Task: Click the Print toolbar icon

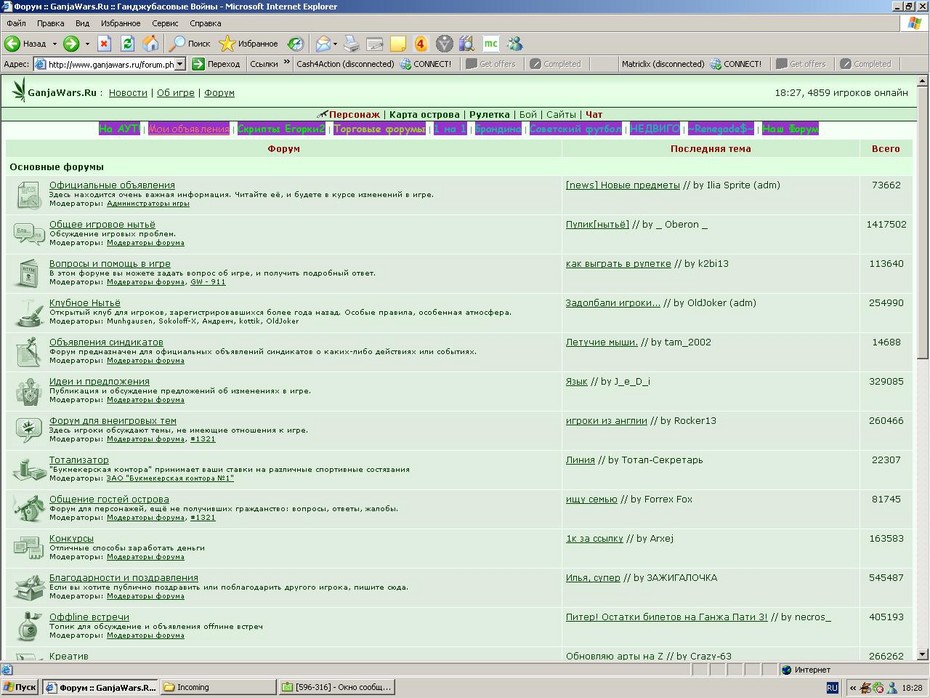Action: (352, 43)
